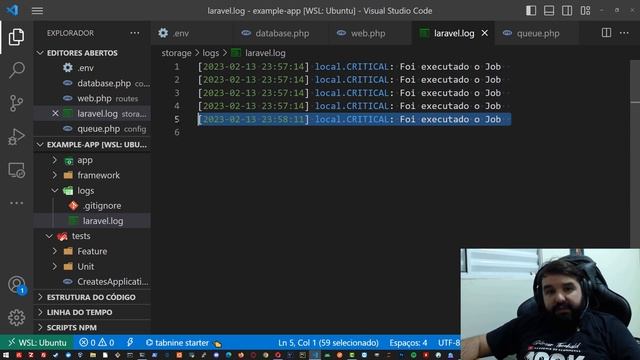
Task: Collapse the tests folder
Action: point(92,236)
